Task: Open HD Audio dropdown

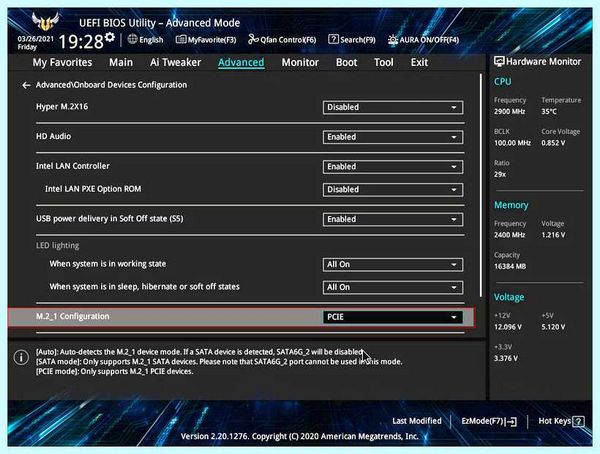Action: pyautogui.click(x=393, y=137)
